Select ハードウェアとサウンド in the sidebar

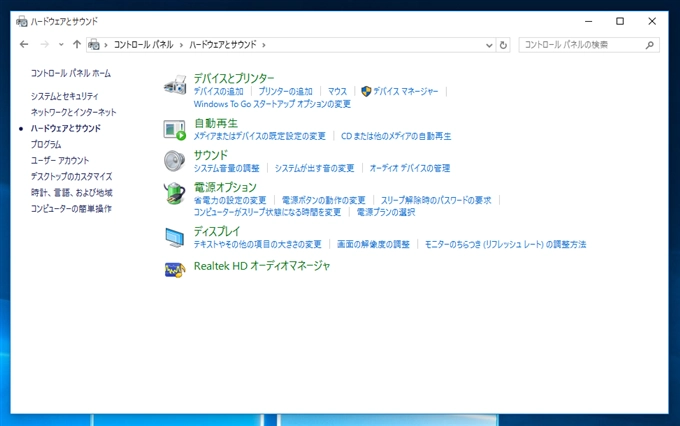click(65, 128)
